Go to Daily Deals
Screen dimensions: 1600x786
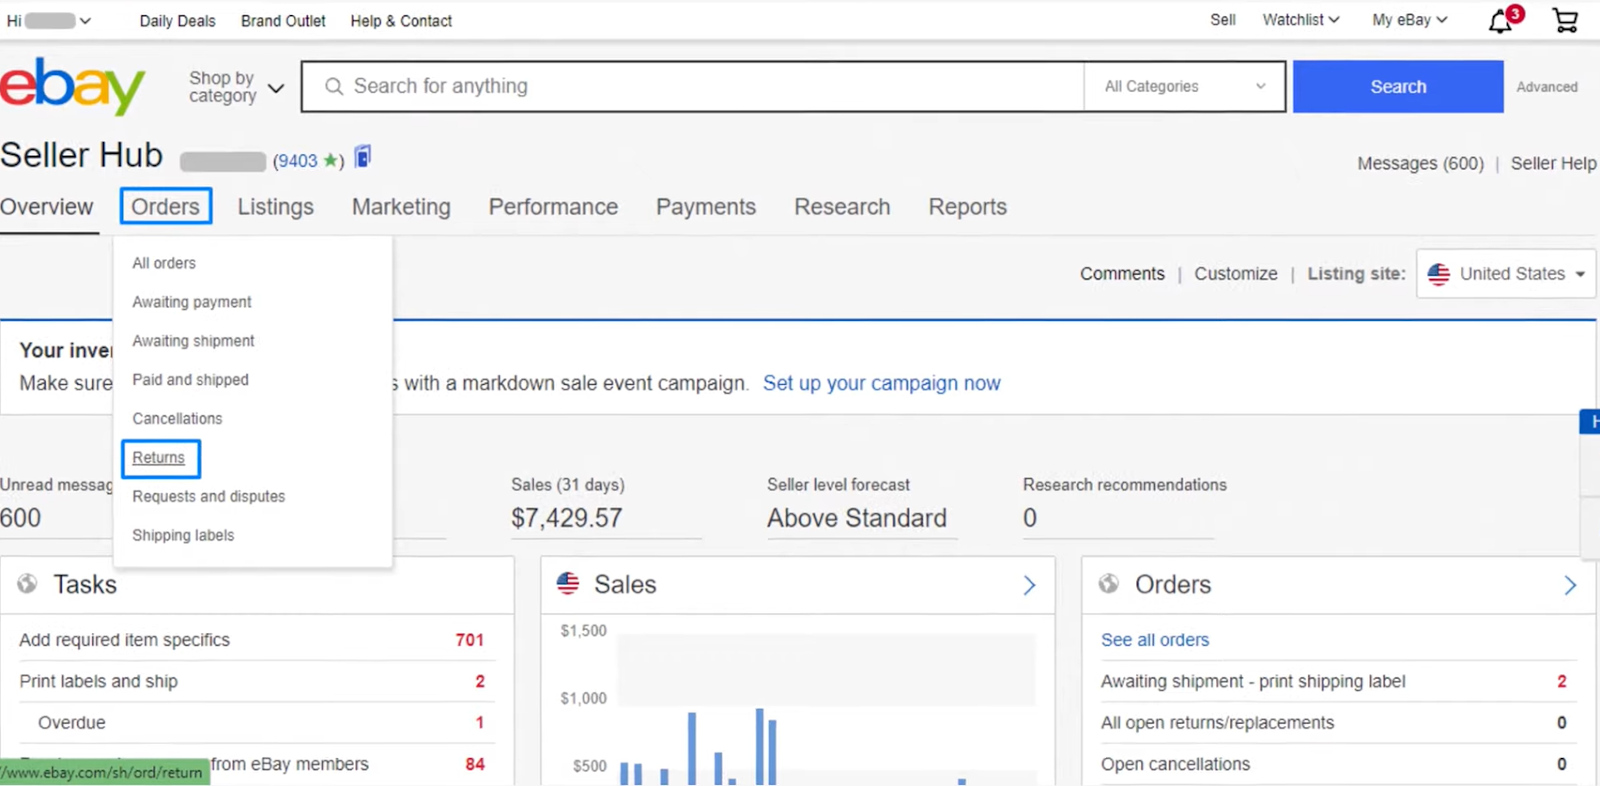point(177,21)
